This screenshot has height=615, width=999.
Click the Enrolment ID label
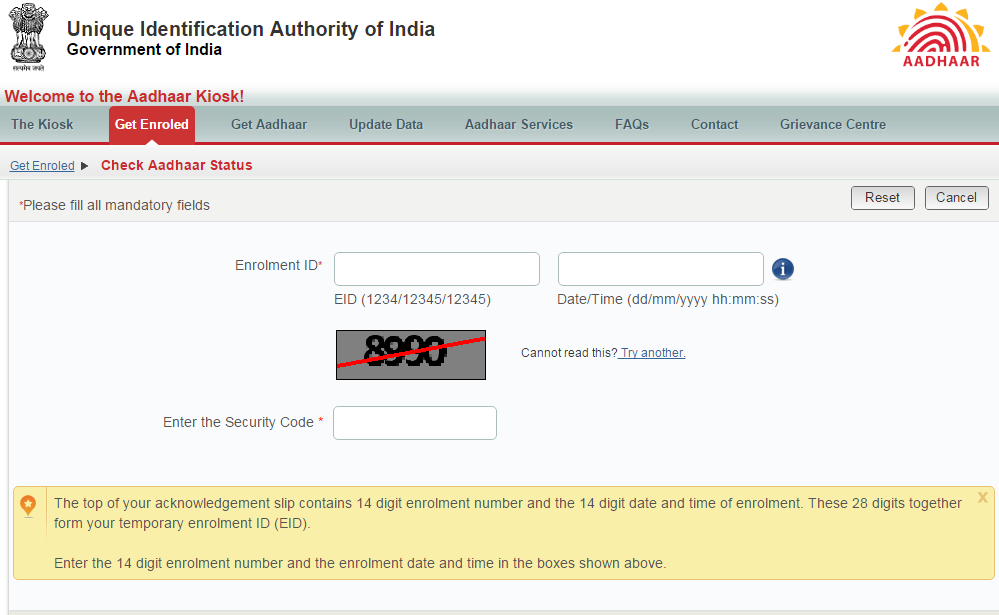pos(277,265)
